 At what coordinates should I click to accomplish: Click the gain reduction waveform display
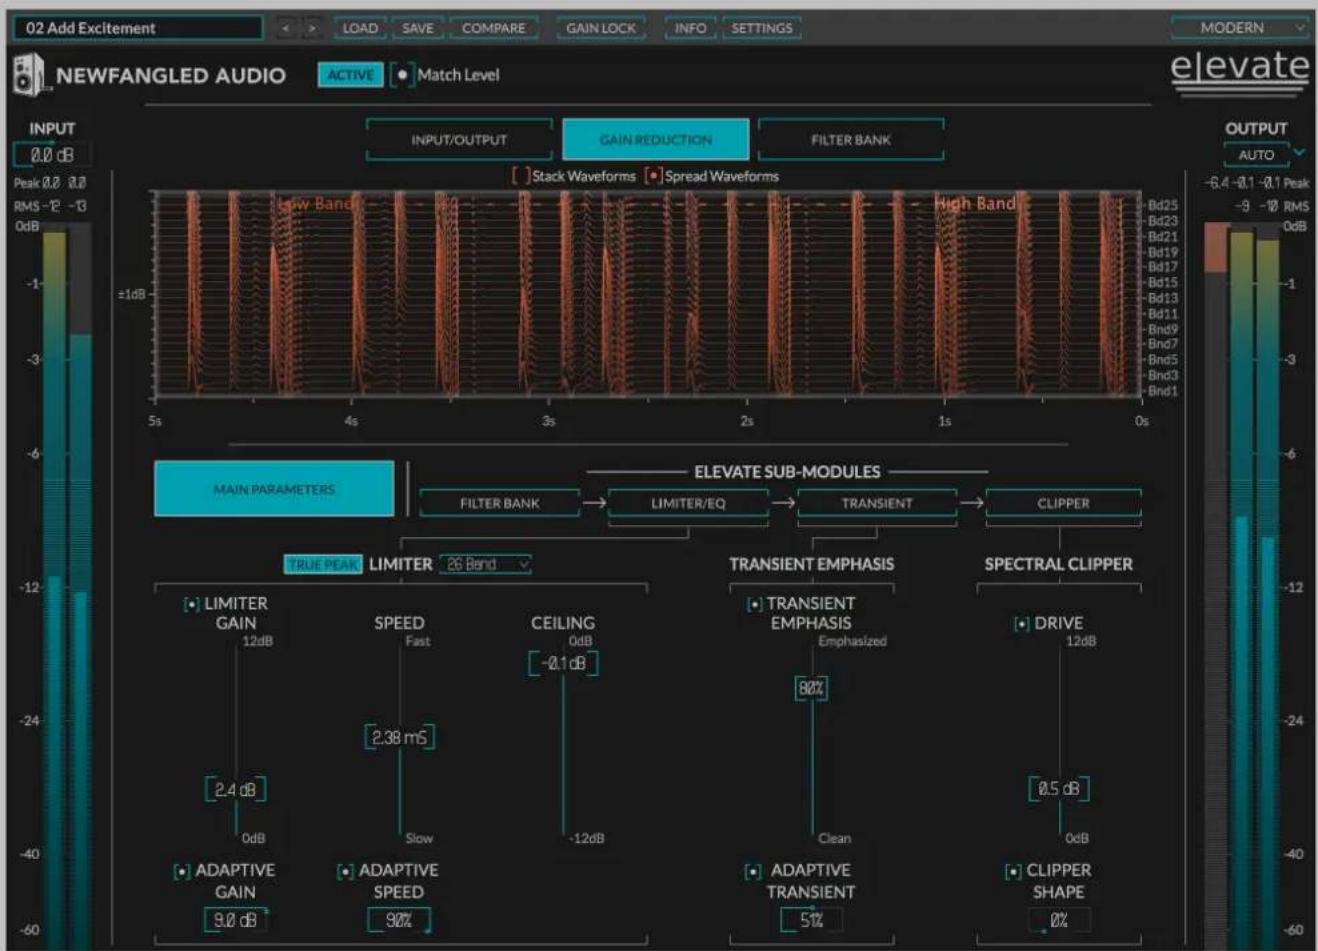coord(648,296)
